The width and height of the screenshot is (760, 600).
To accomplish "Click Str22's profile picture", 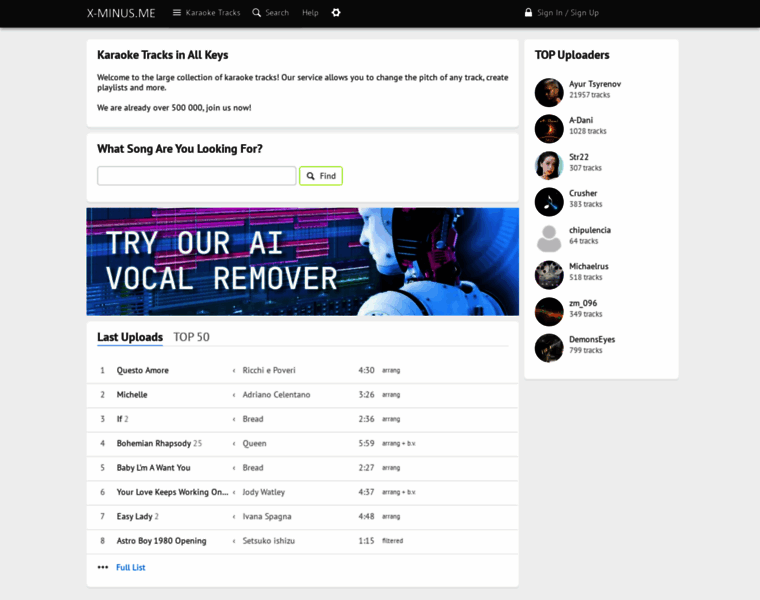I will click(549, 165).
